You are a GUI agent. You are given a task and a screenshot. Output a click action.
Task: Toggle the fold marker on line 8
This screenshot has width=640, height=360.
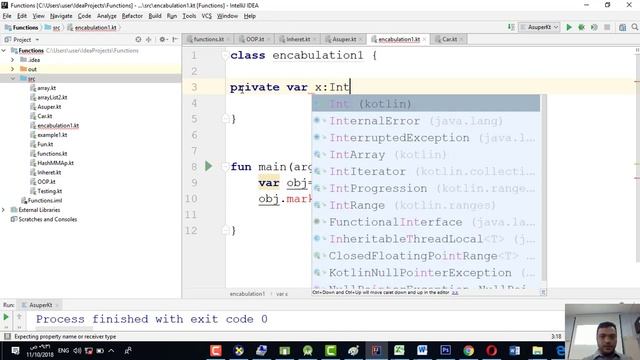coord(224,167)
